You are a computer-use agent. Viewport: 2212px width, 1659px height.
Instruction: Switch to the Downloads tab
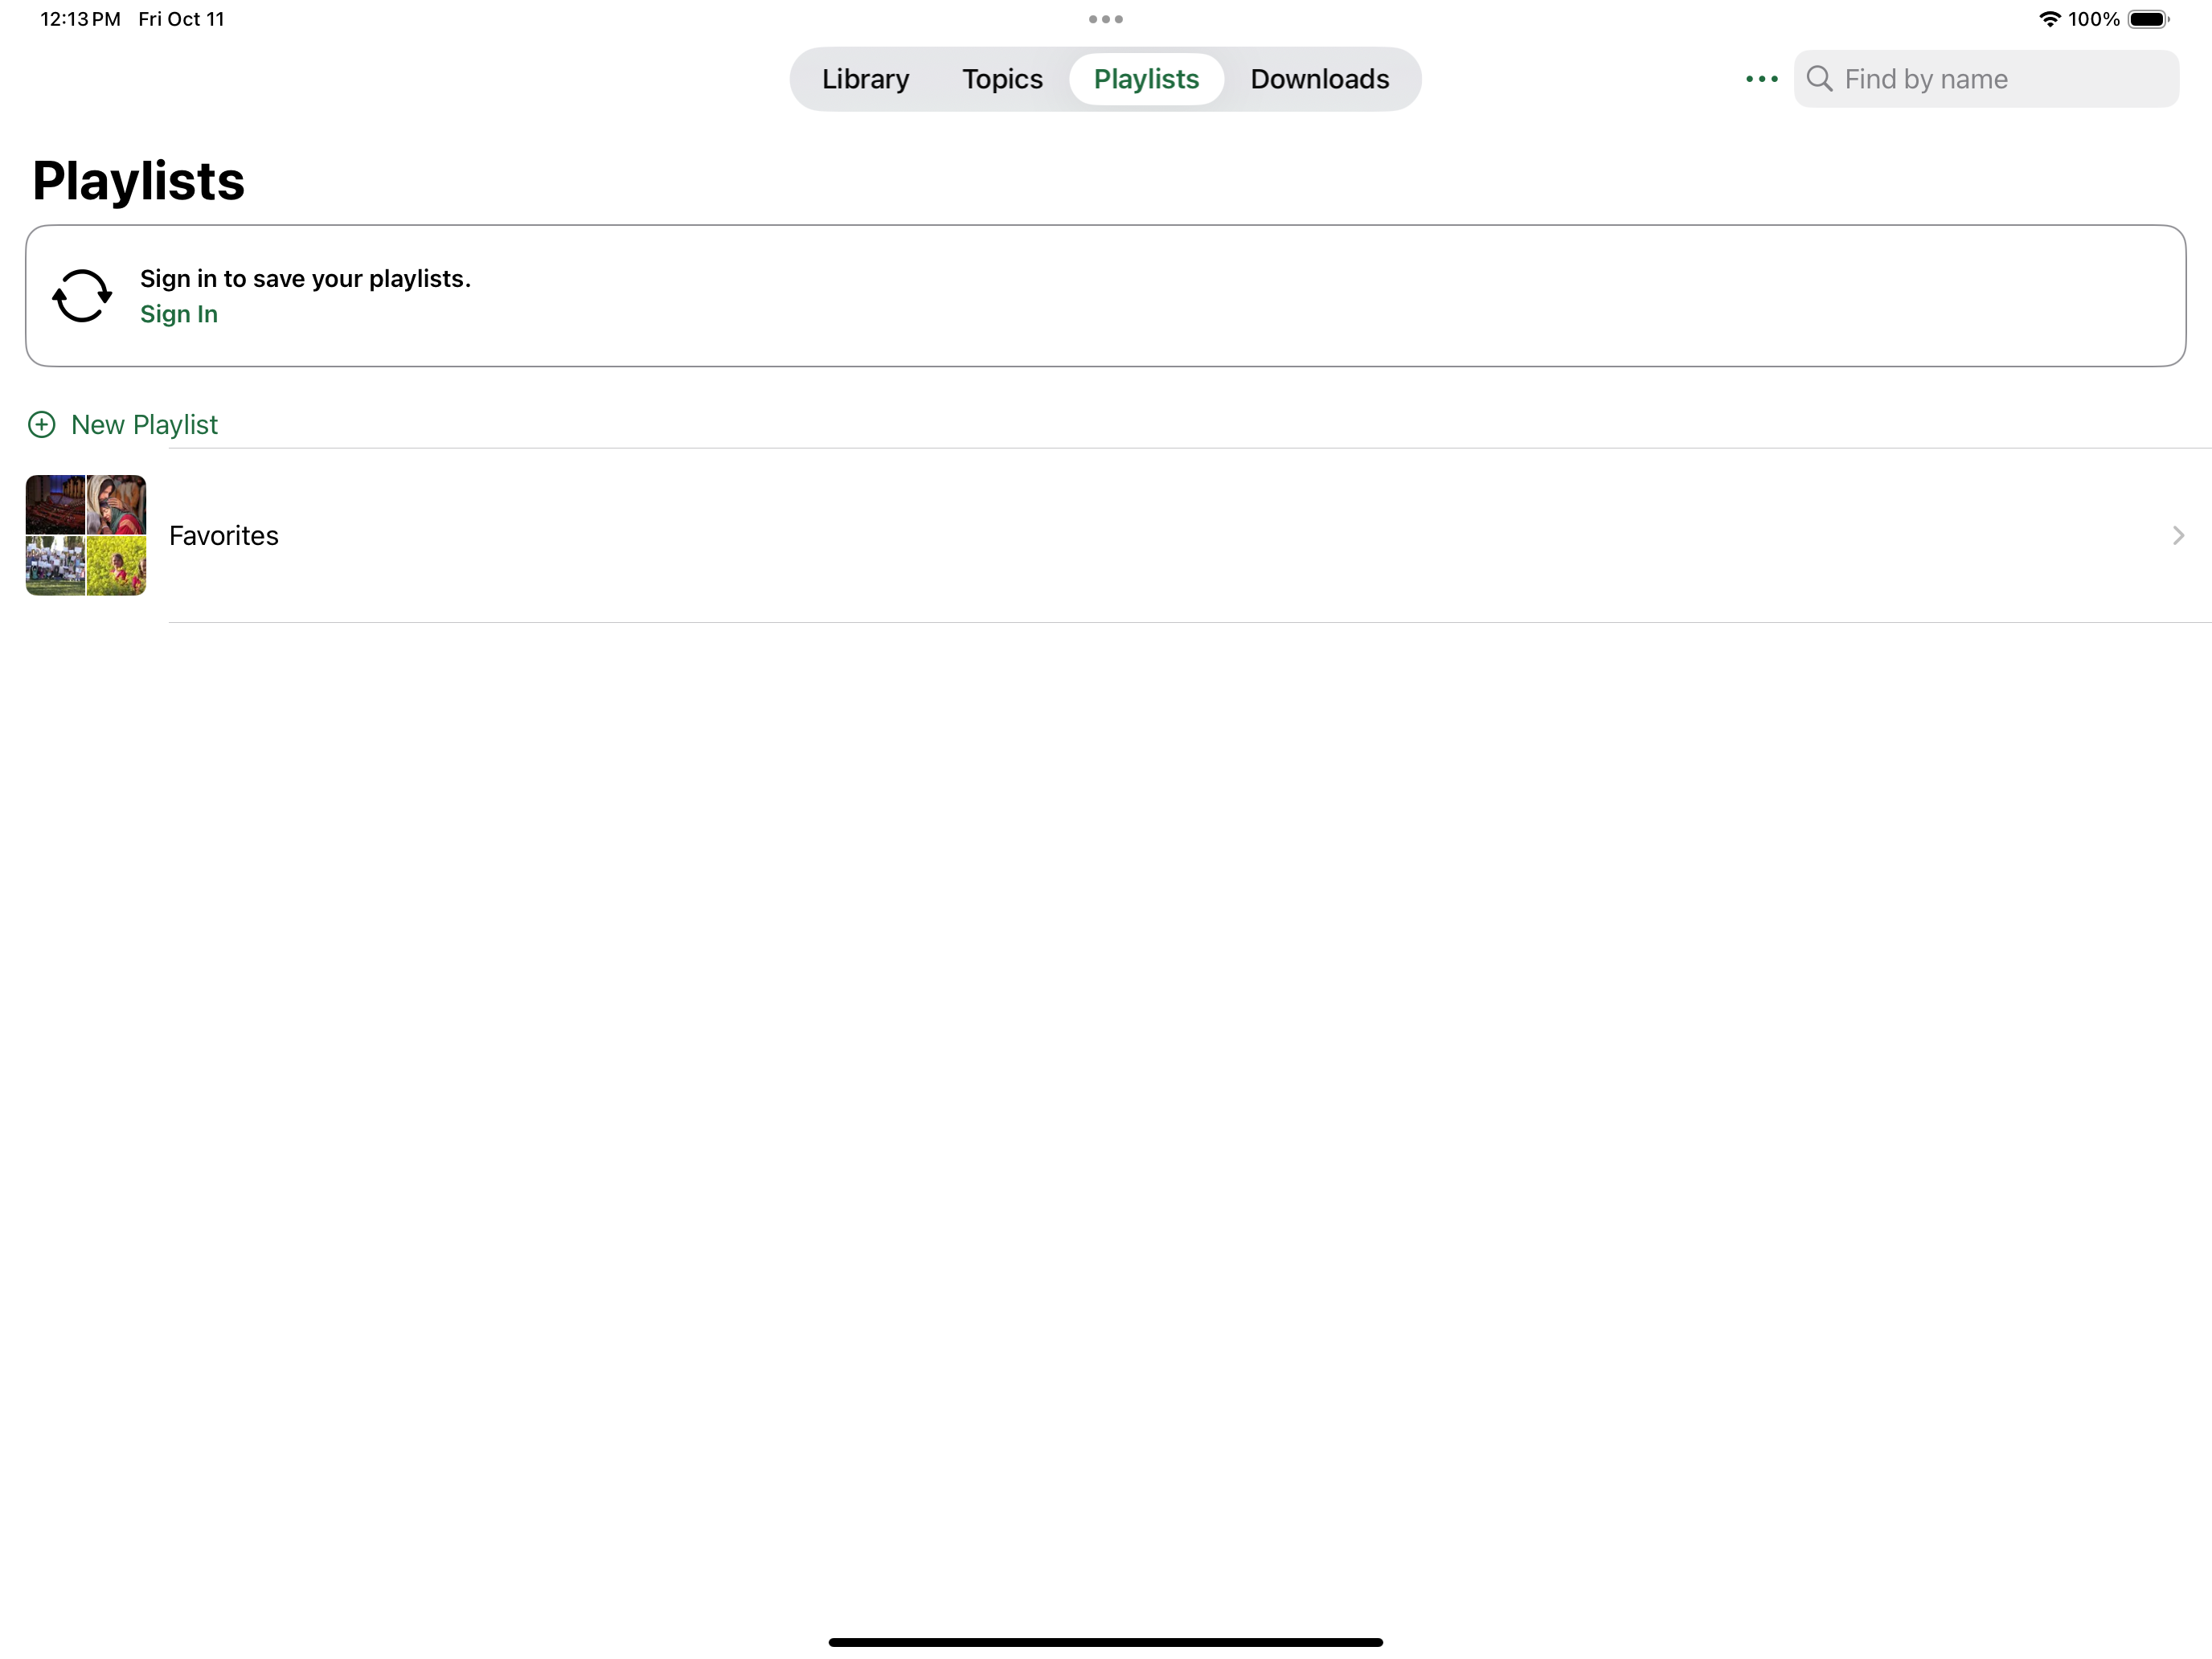click(x=1319, y=79)
